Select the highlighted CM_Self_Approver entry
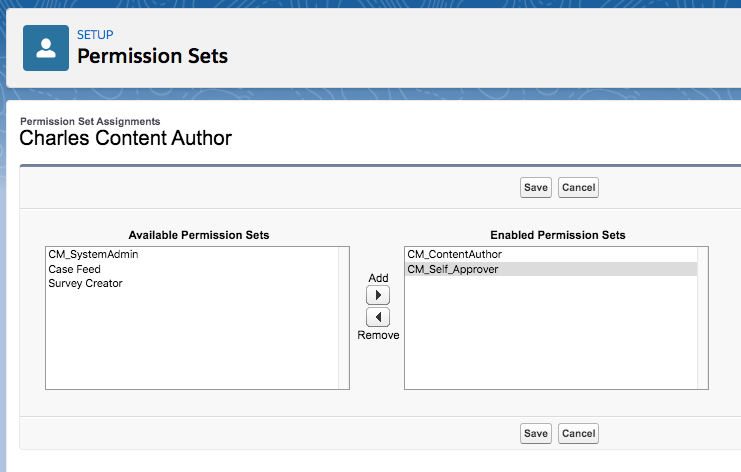Viewport: 741px width, 472px height. (x=453, y=269)
